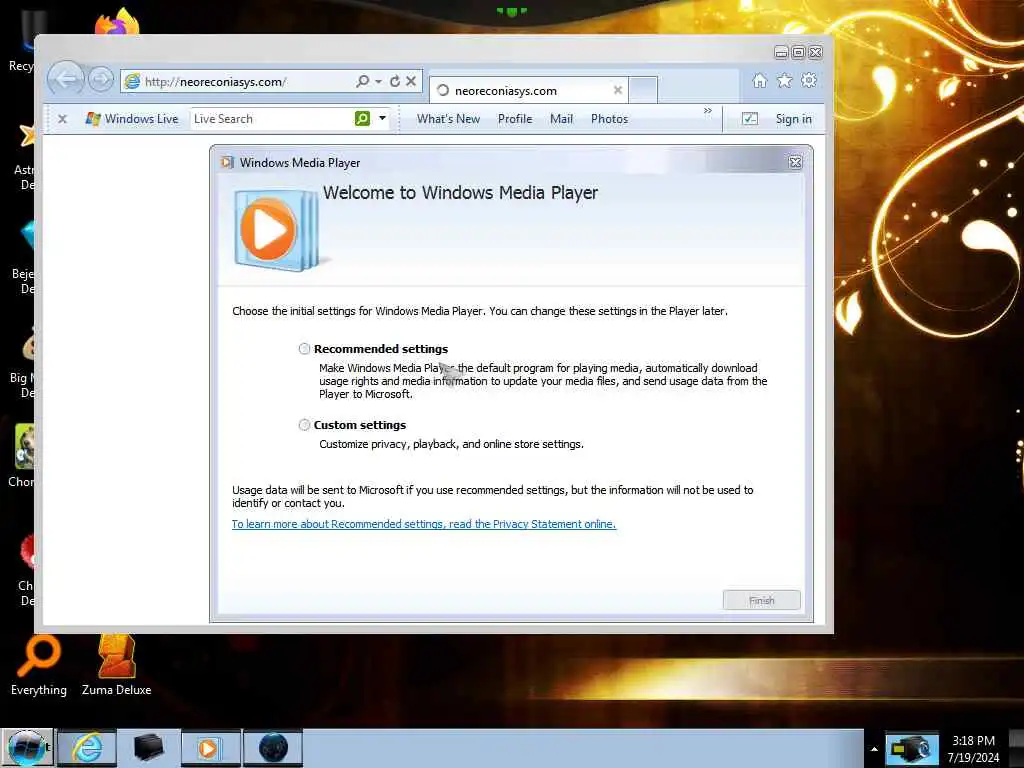Expand toolbar overflow chevron

coord(708,111)
